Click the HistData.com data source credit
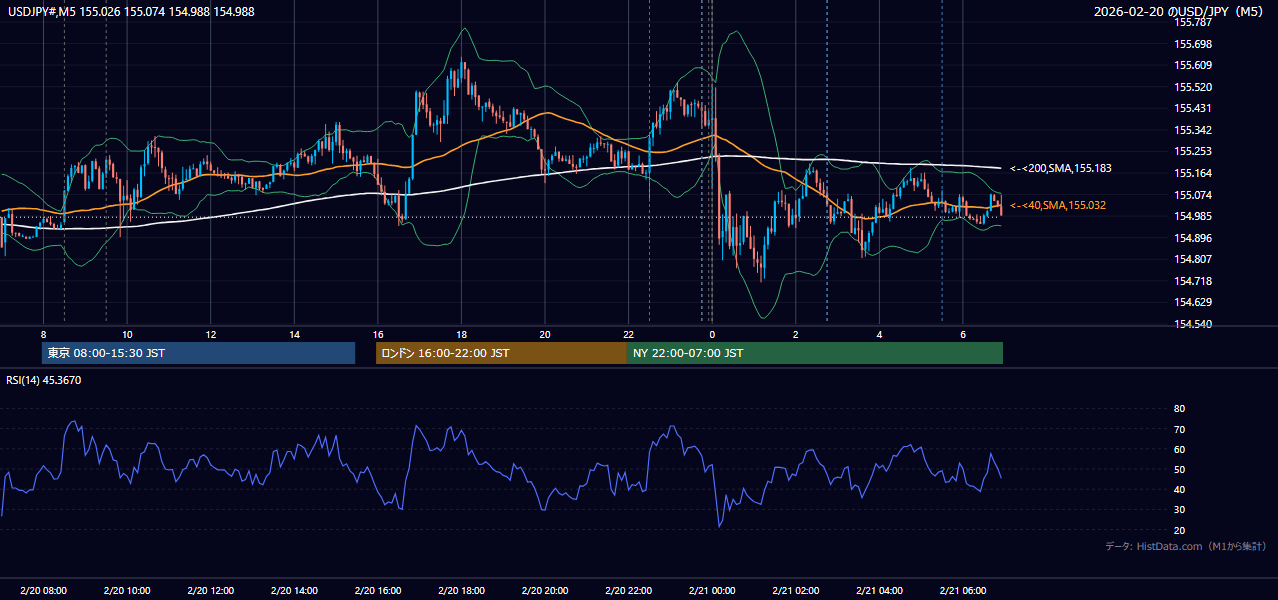This screenshot has height=600, width=1278. click(1185, 546)
